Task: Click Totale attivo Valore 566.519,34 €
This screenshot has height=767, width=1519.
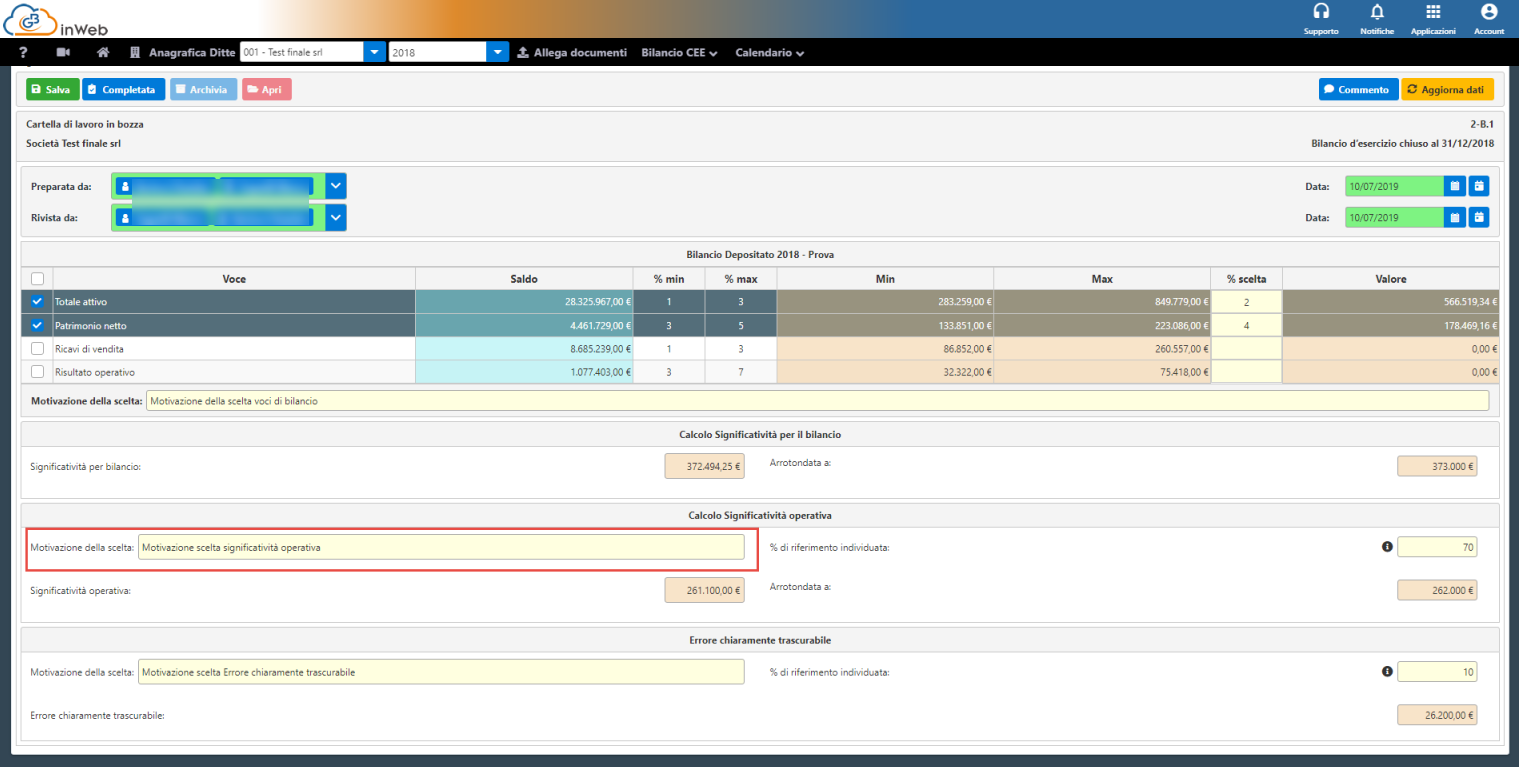Action: tap(1391, 301)
